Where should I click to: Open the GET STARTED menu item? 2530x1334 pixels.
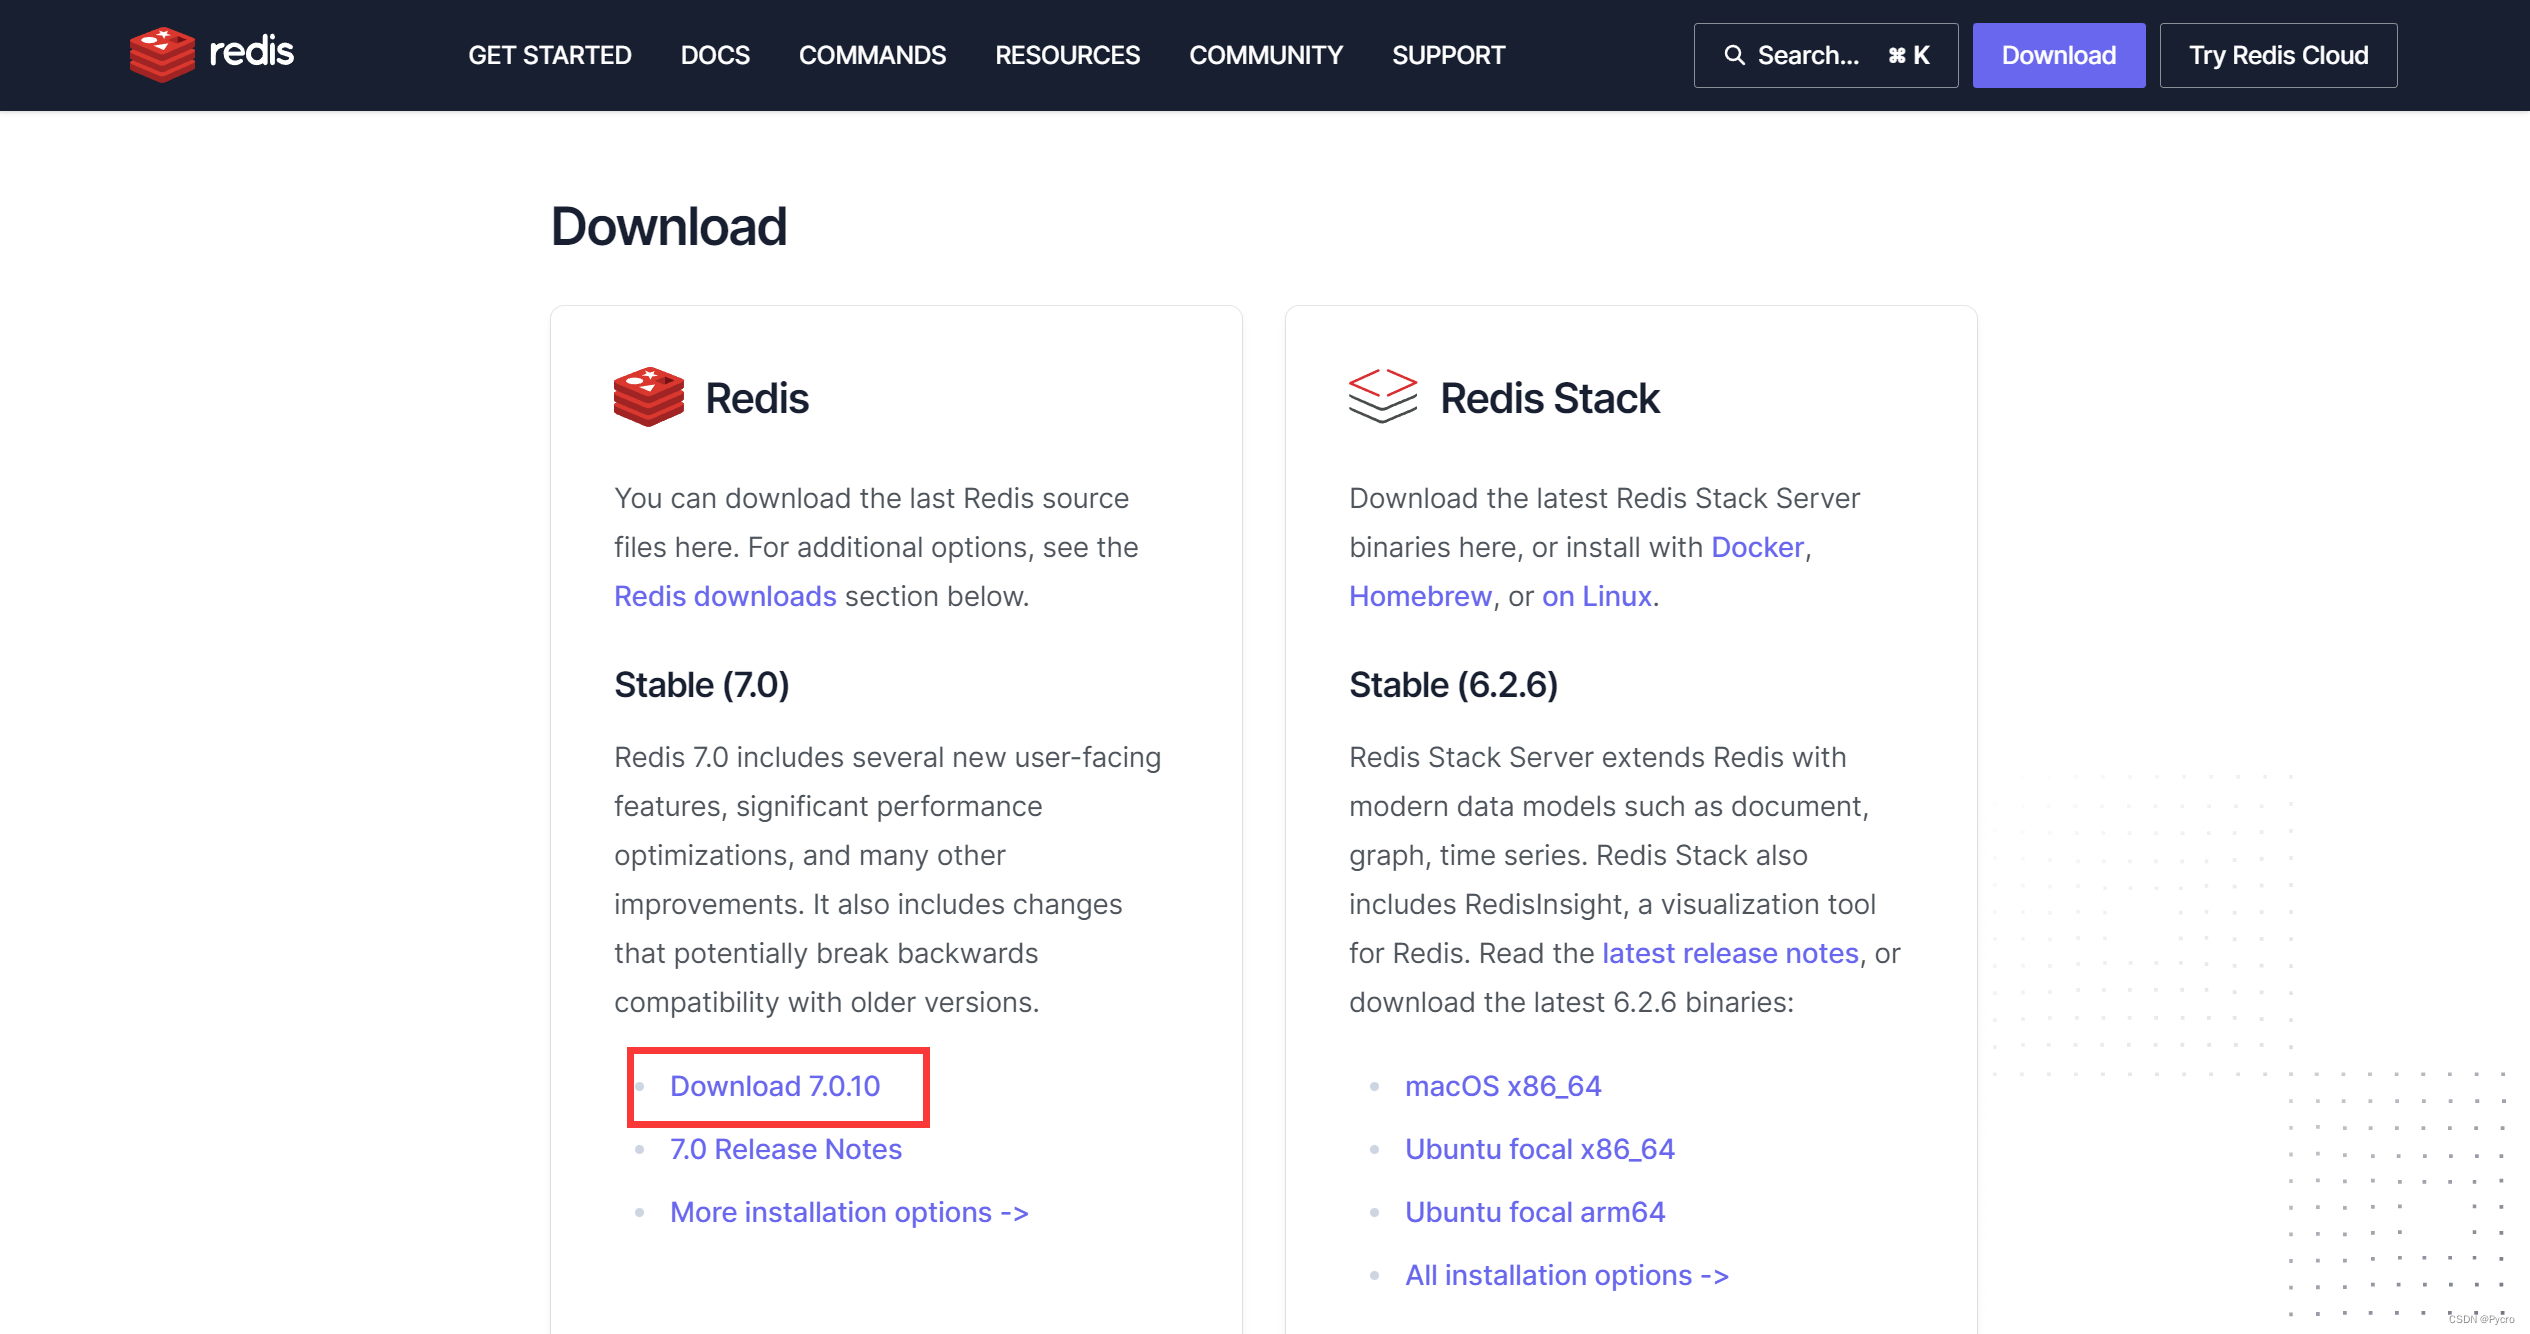pos(549,54)
